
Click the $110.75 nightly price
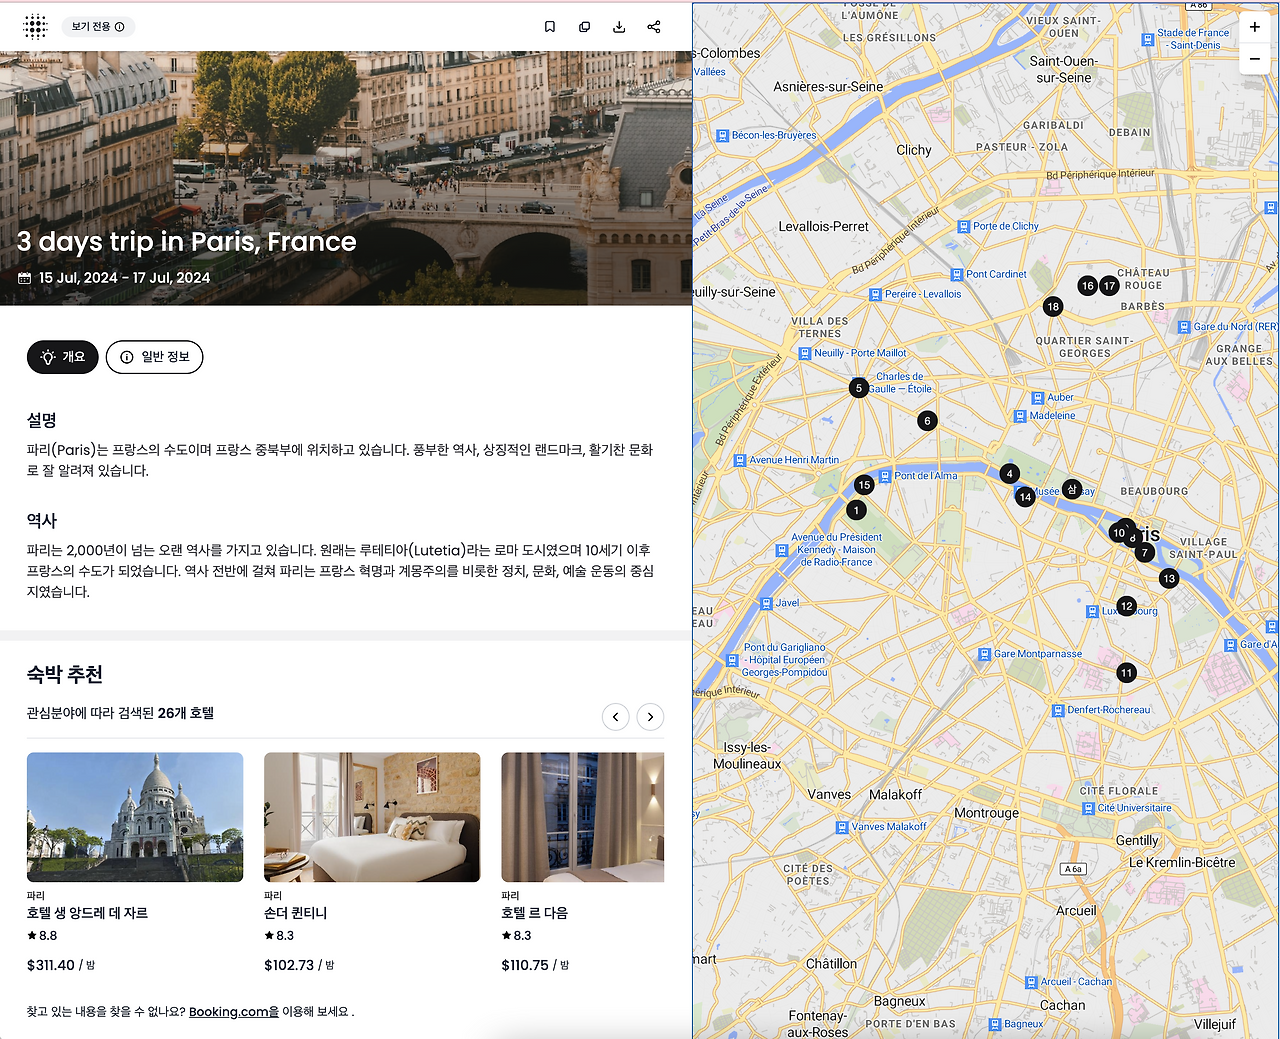click(x=526, y=965)
